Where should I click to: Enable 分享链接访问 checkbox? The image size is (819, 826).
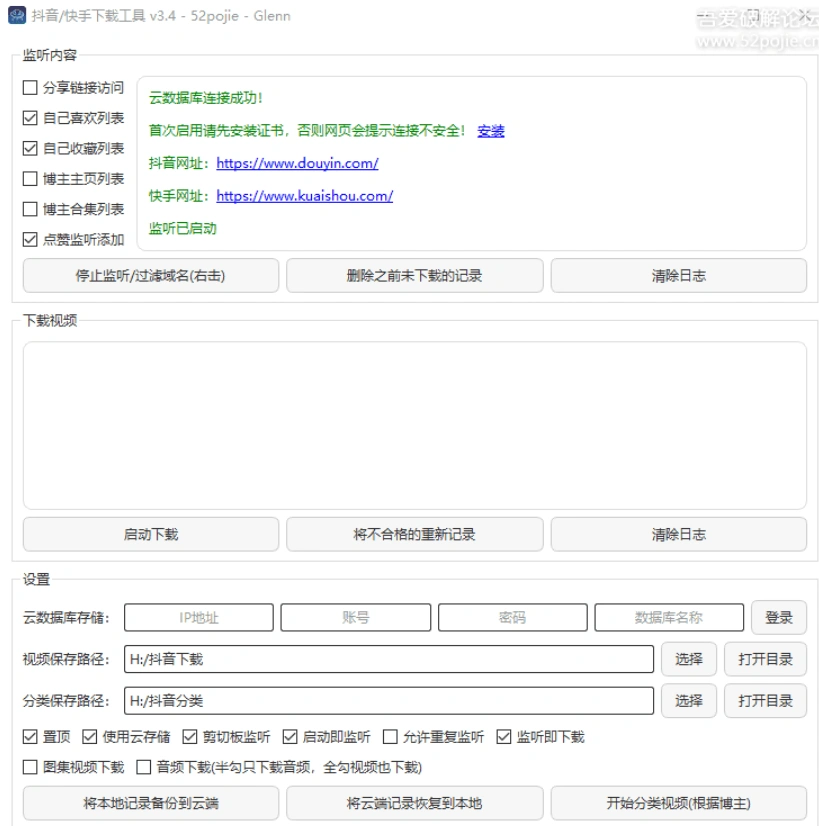click(30, 88)
